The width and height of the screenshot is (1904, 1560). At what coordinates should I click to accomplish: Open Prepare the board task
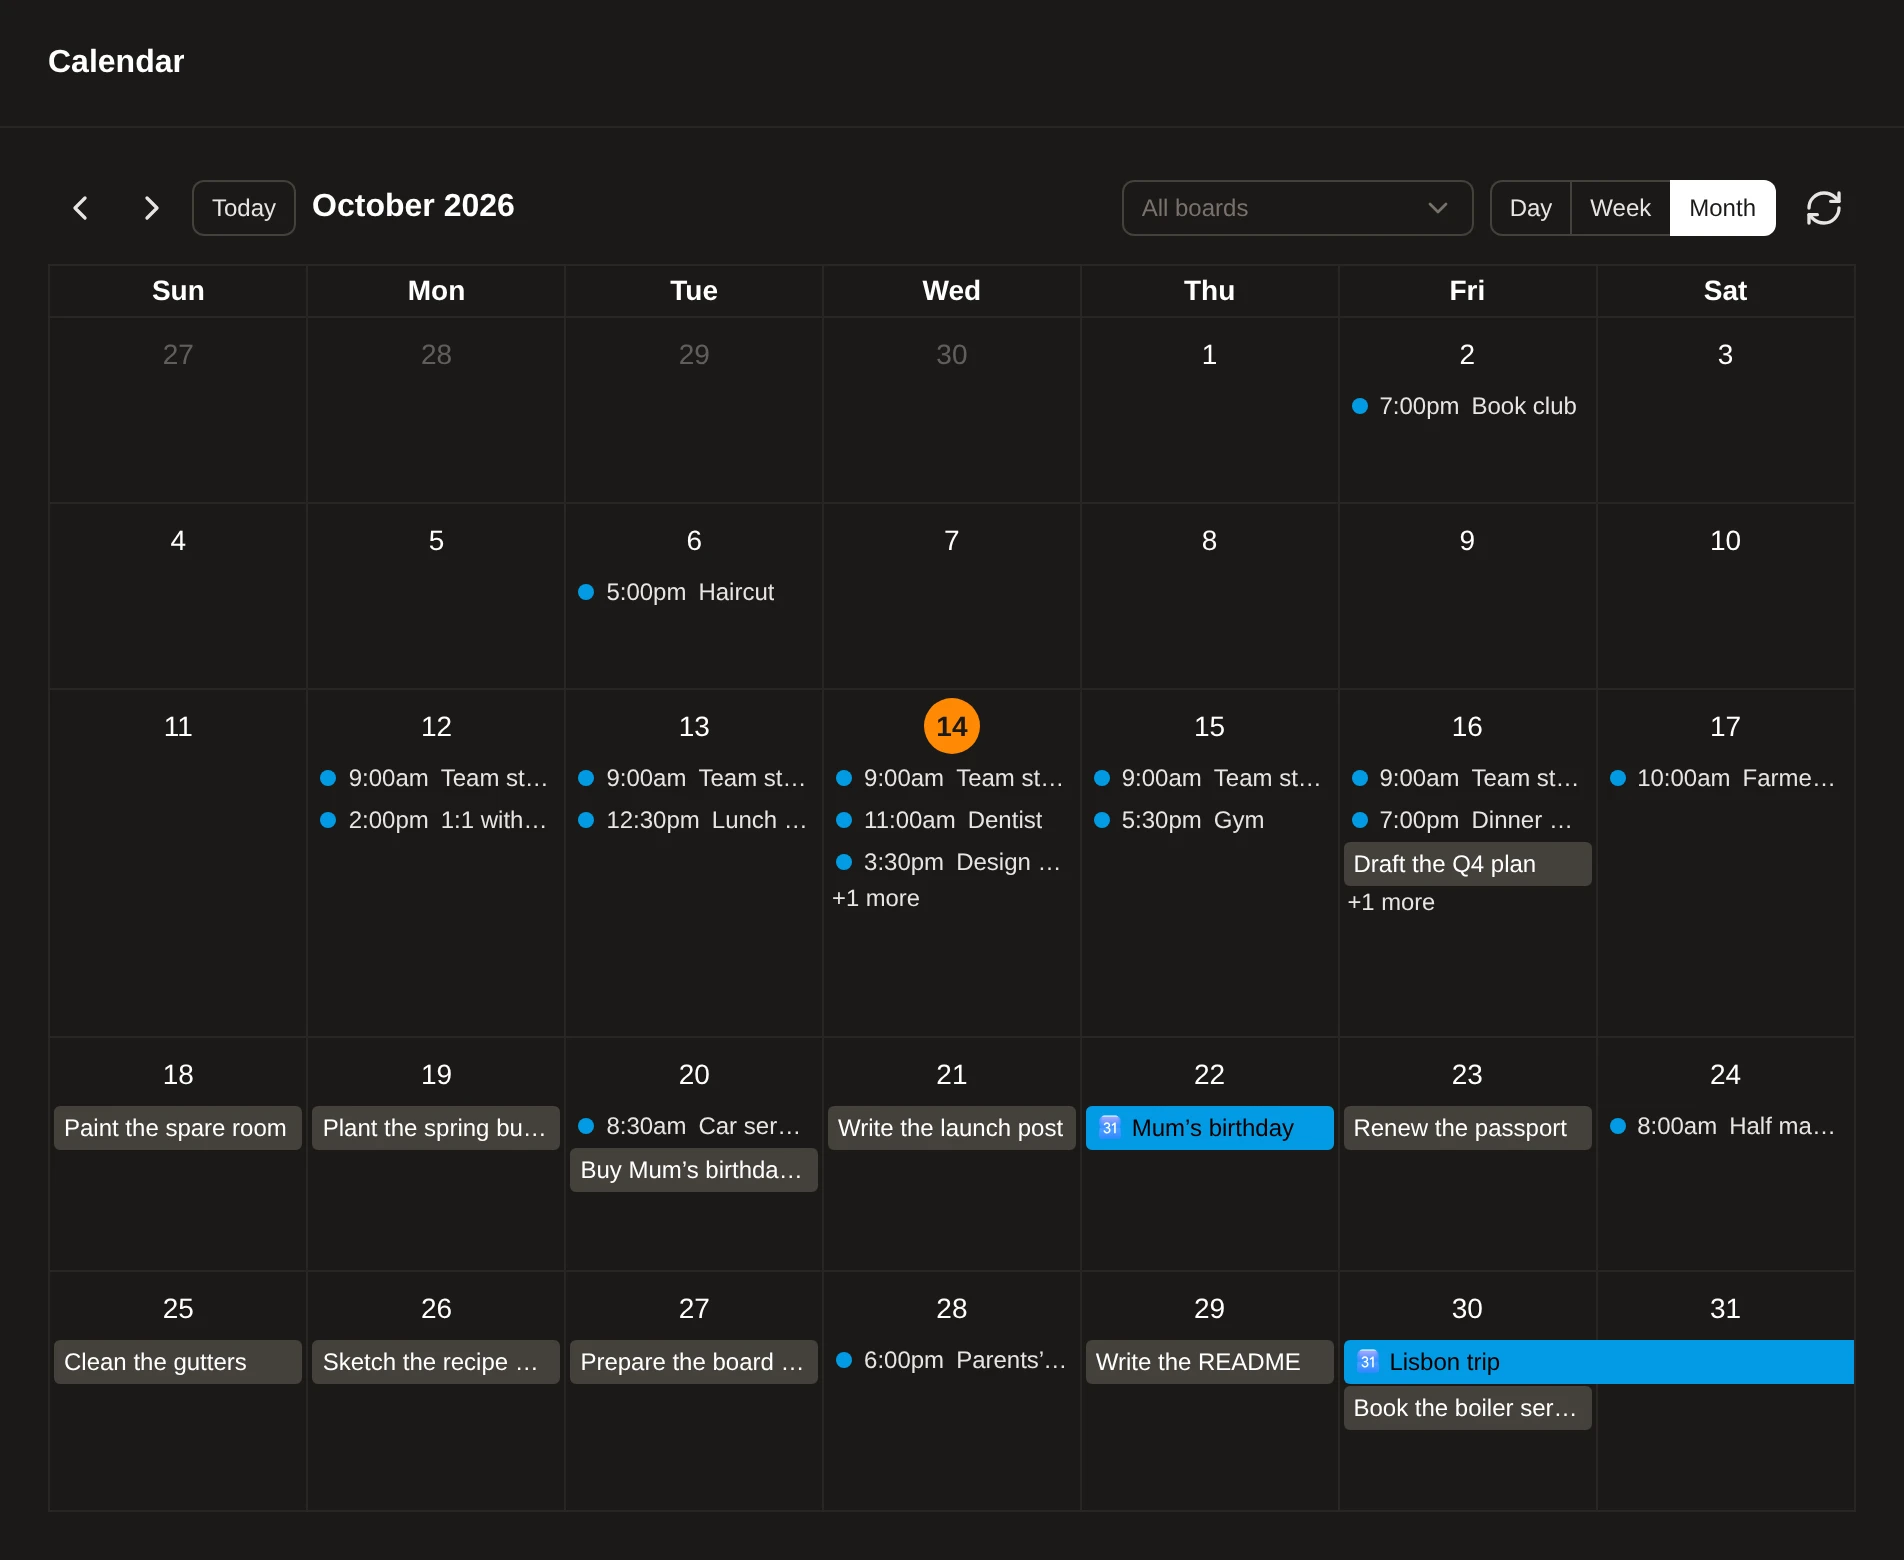coord(694,1362)
